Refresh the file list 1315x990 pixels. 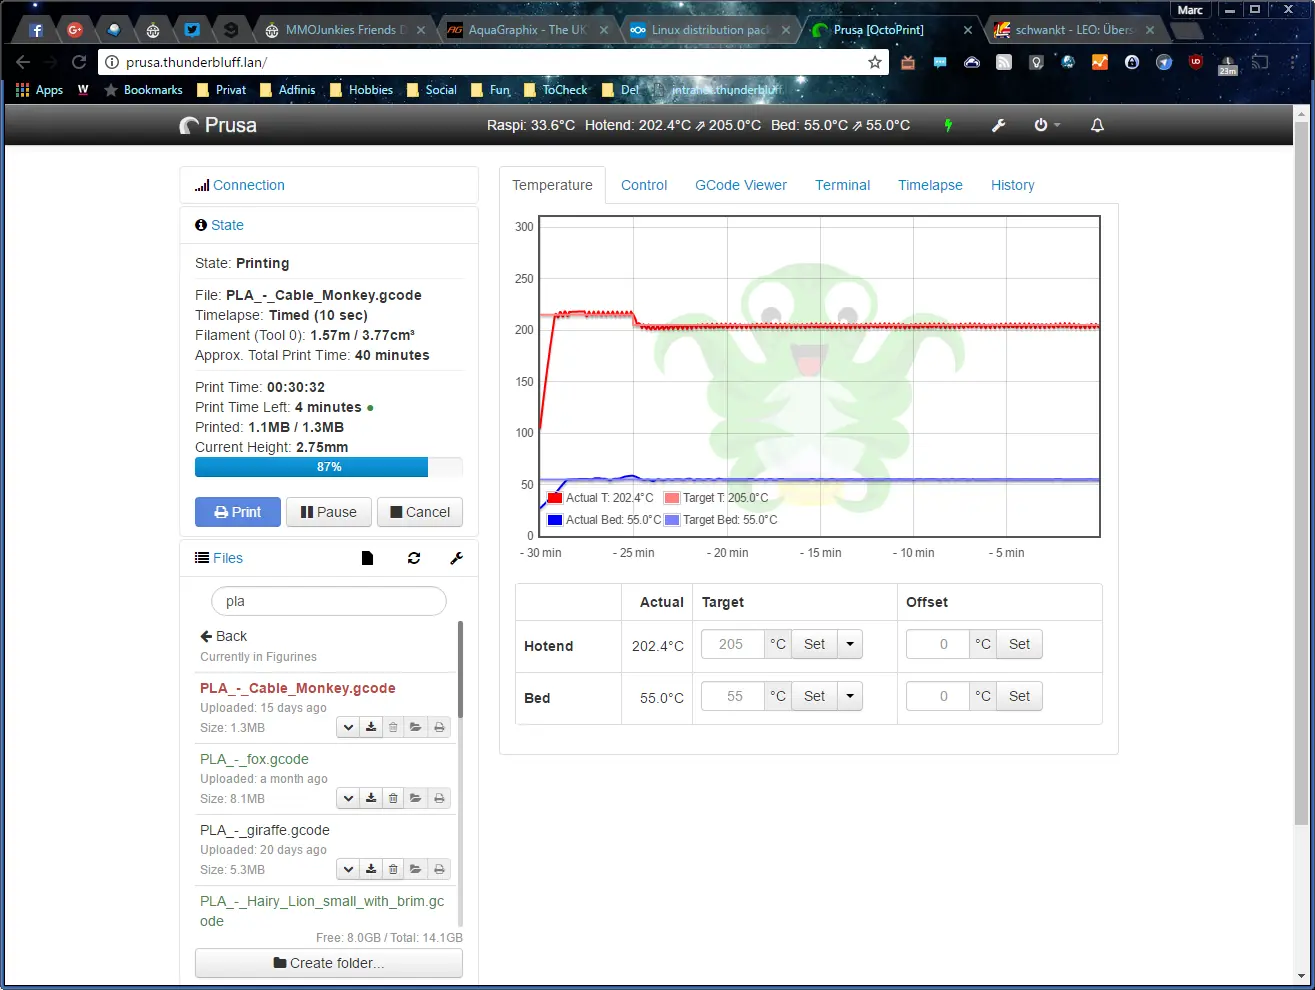coord(414,558)
